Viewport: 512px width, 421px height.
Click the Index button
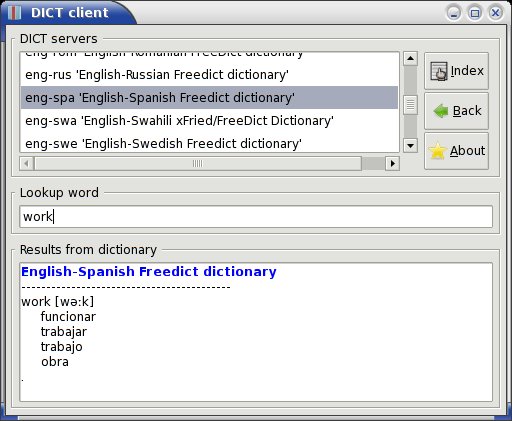[x=456, y=71]
